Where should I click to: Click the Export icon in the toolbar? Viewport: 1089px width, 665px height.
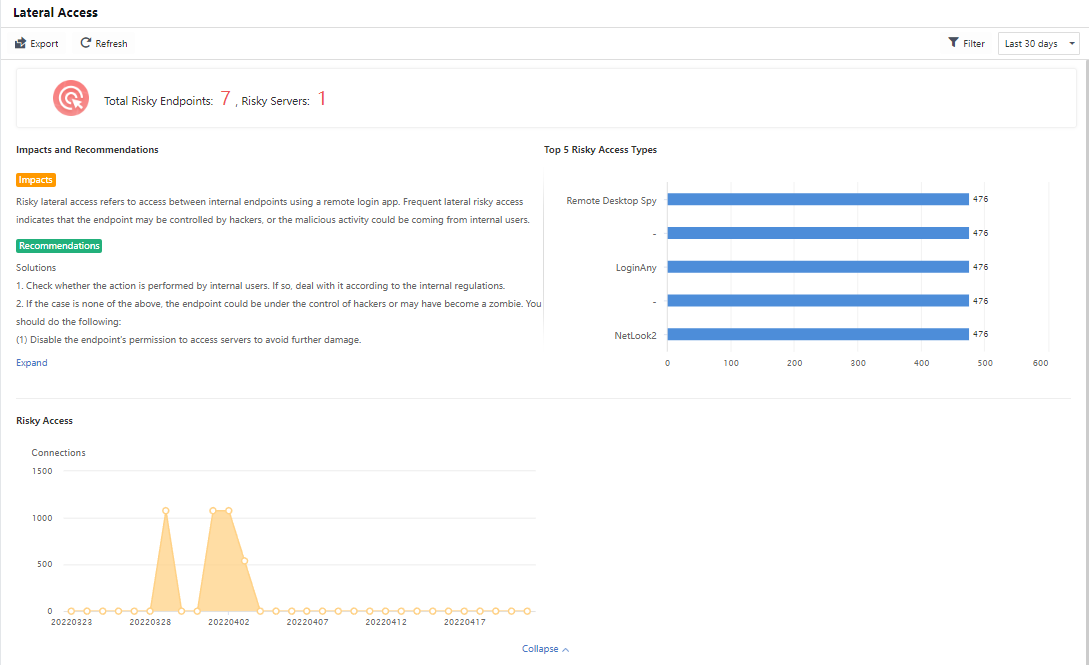click(20, 44)
